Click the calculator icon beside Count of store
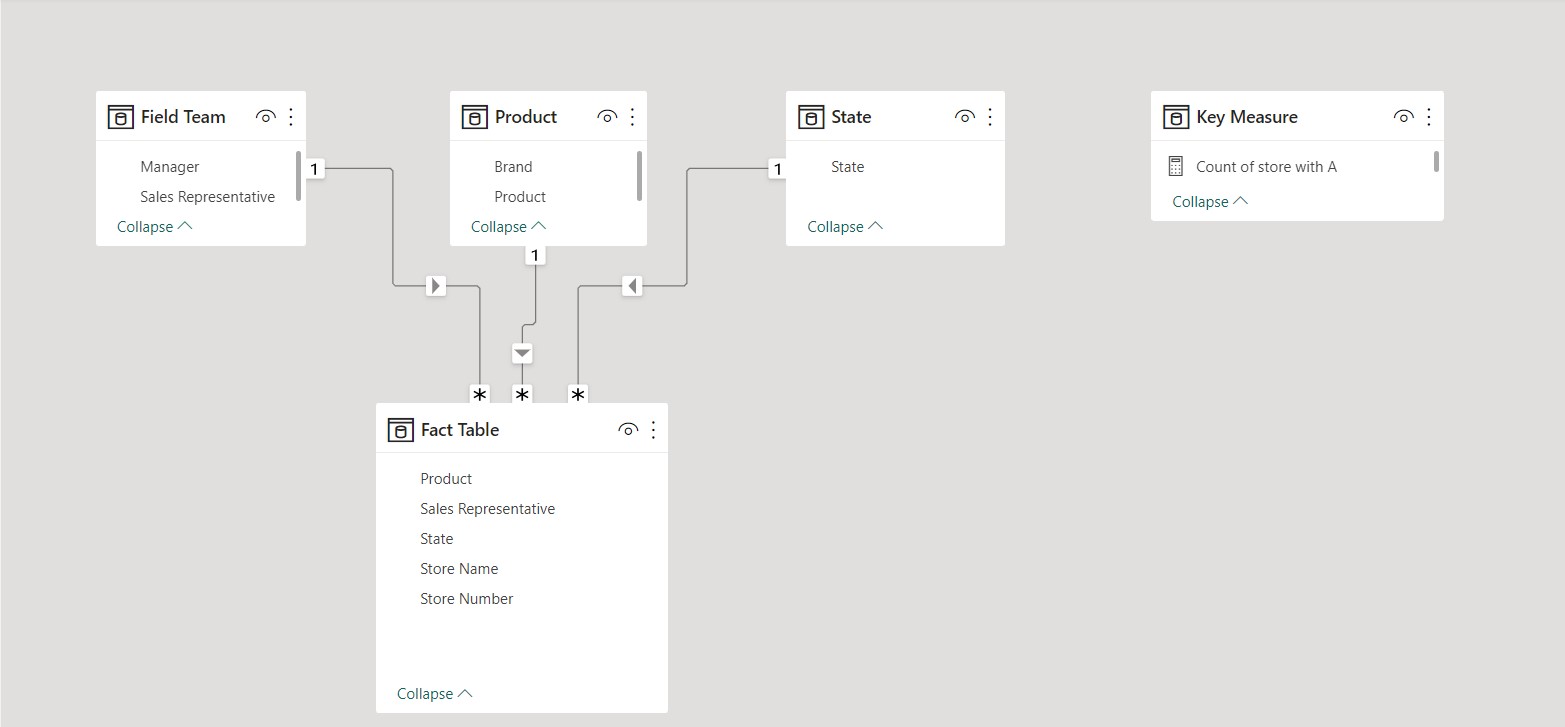The width and height of the screenshot is (1565, 727). pyautogui.click(x=1176, y=167)
